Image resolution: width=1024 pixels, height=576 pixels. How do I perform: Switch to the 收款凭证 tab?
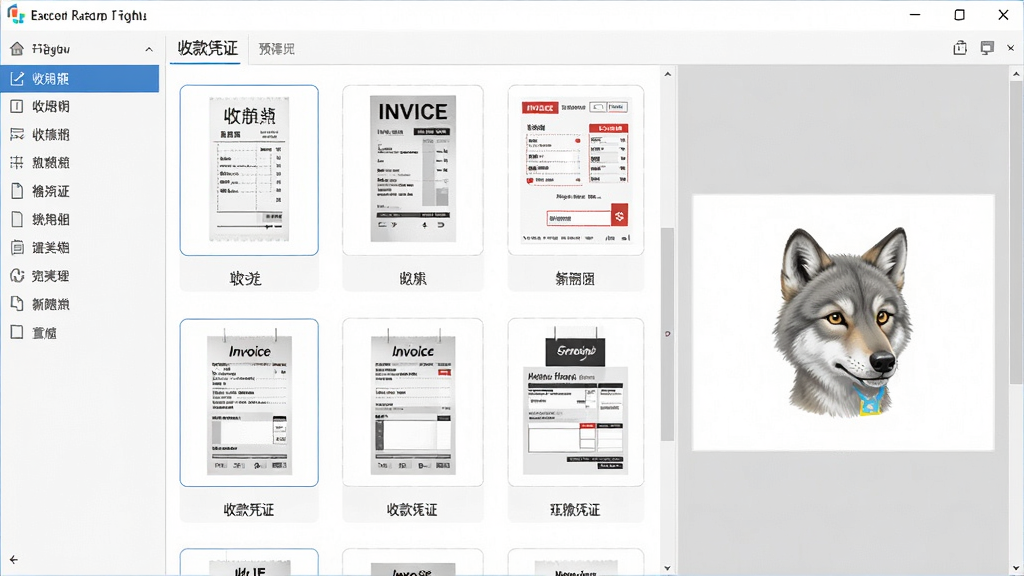click(x=208, y=48)
